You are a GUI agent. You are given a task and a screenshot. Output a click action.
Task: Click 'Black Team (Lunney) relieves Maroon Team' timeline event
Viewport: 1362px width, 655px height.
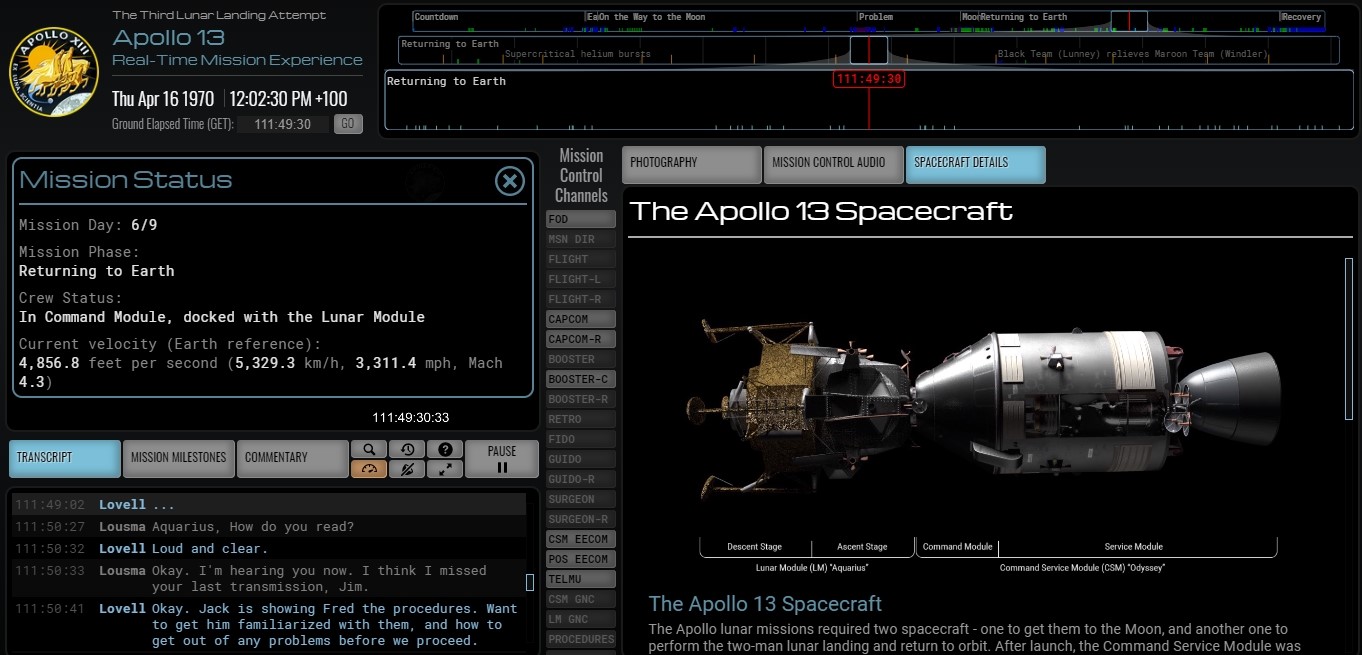click(x=1132, y=54)
